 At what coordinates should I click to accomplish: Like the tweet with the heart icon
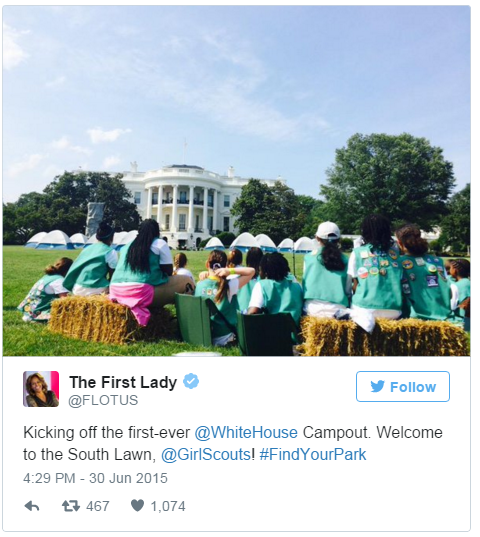pos(138,505)
